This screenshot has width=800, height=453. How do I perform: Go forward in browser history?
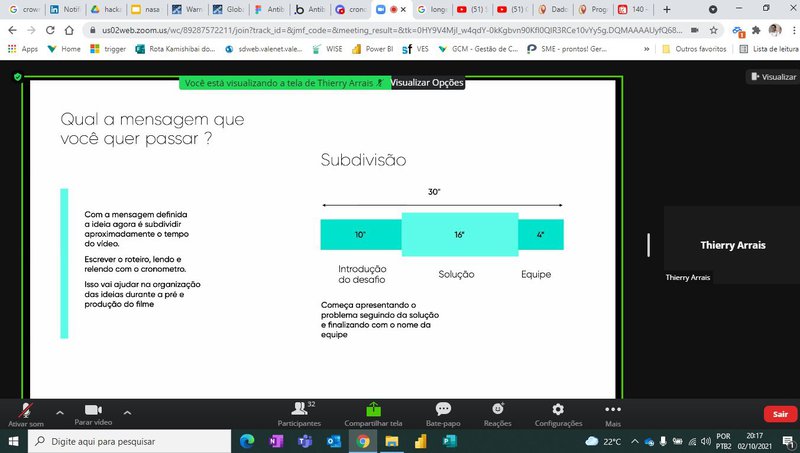pyautogui.click(x=32, y=30)
